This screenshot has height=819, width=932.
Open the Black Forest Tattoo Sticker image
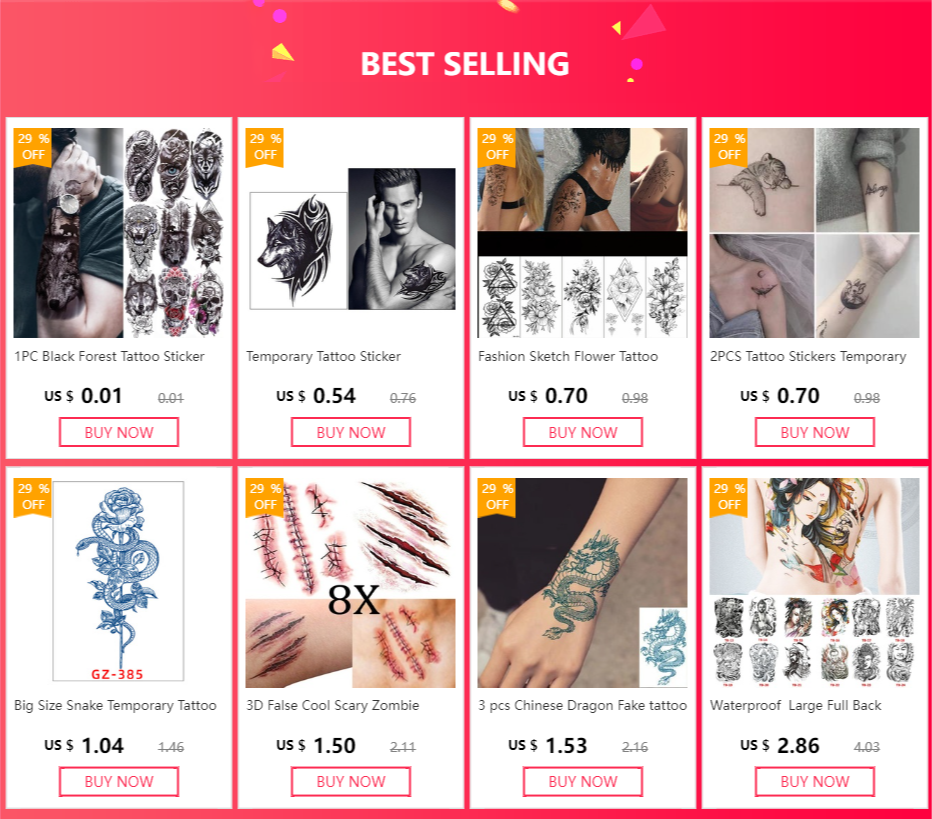click(119, 233)
